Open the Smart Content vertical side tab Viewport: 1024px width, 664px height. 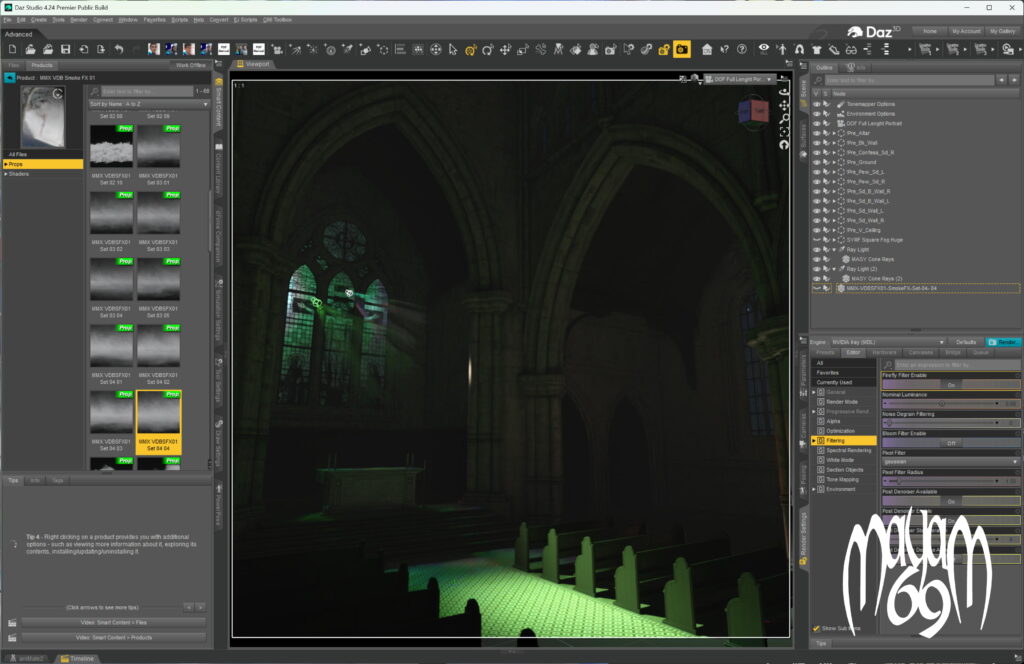pos(219,103)
